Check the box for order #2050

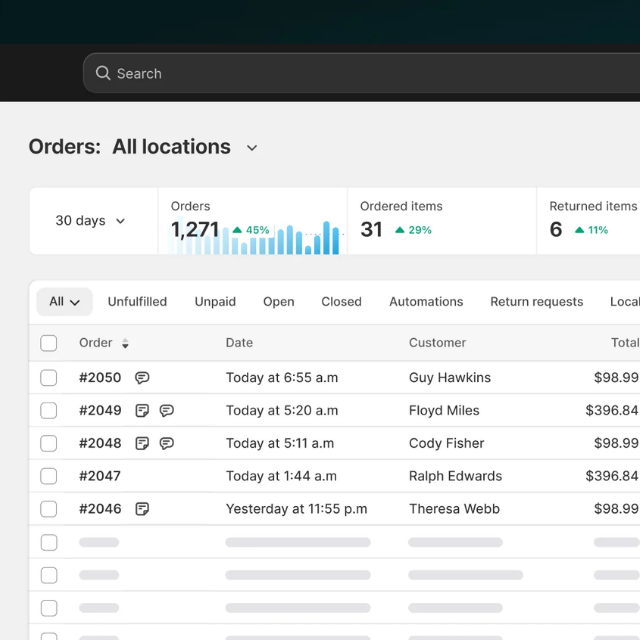(x=49, y=378)
